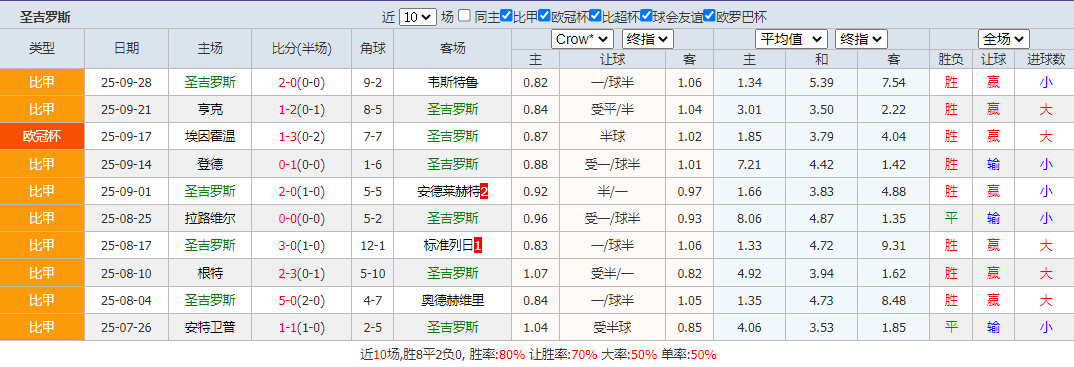Uncheck the 比超杯 filter checkbox
The width and height of the screenshot is (1074, 367).
pyautogui.click(x=596, y=16)
